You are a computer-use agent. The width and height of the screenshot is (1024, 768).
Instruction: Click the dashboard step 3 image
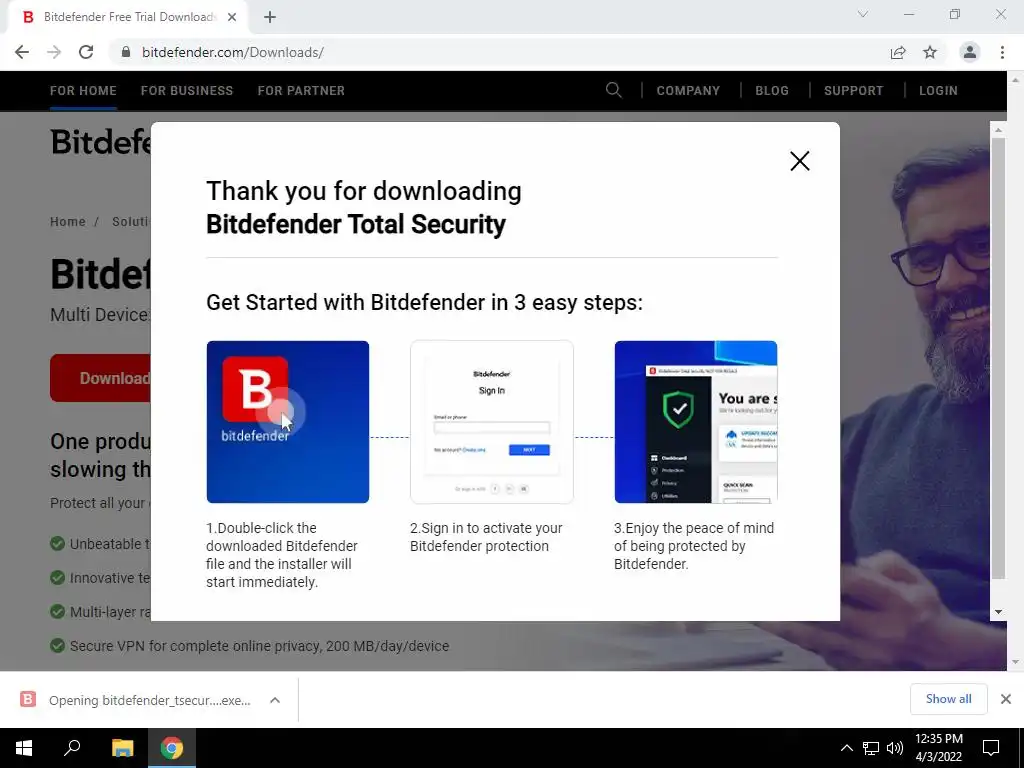(x=696, y=422)
